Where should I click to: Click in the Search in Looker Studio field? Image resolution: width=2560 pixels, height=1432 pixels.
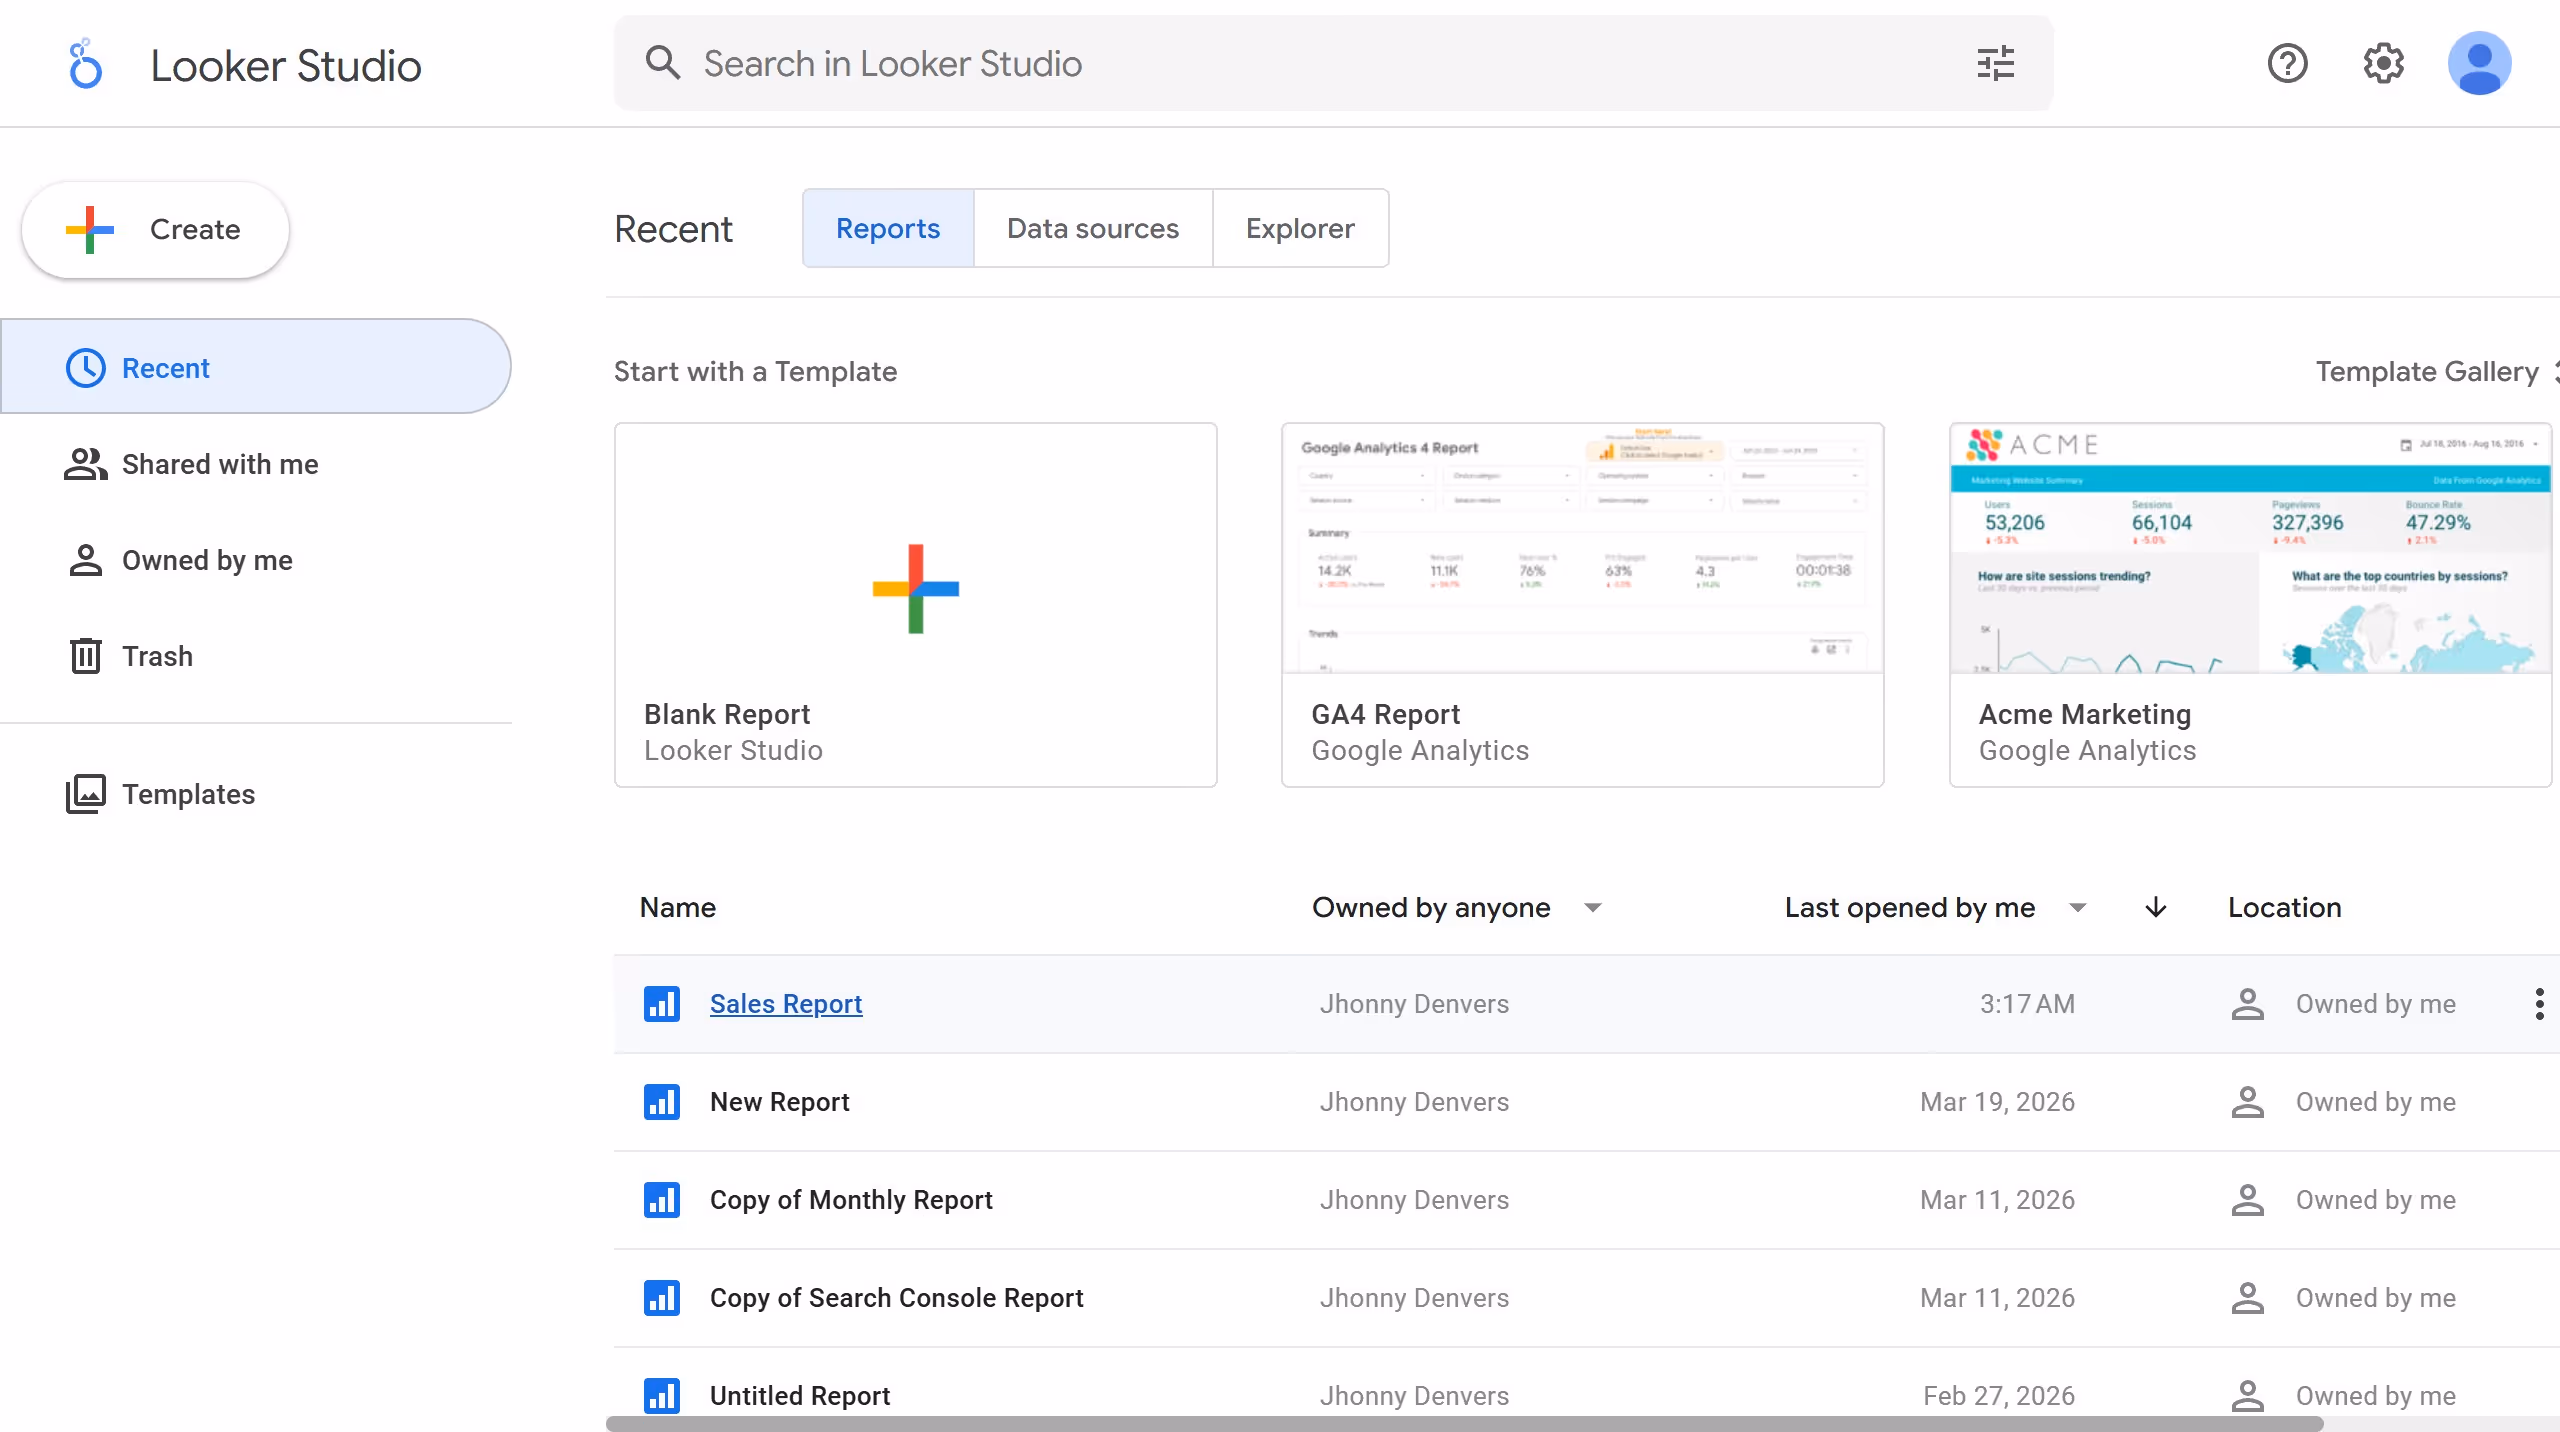point(1334,64)
